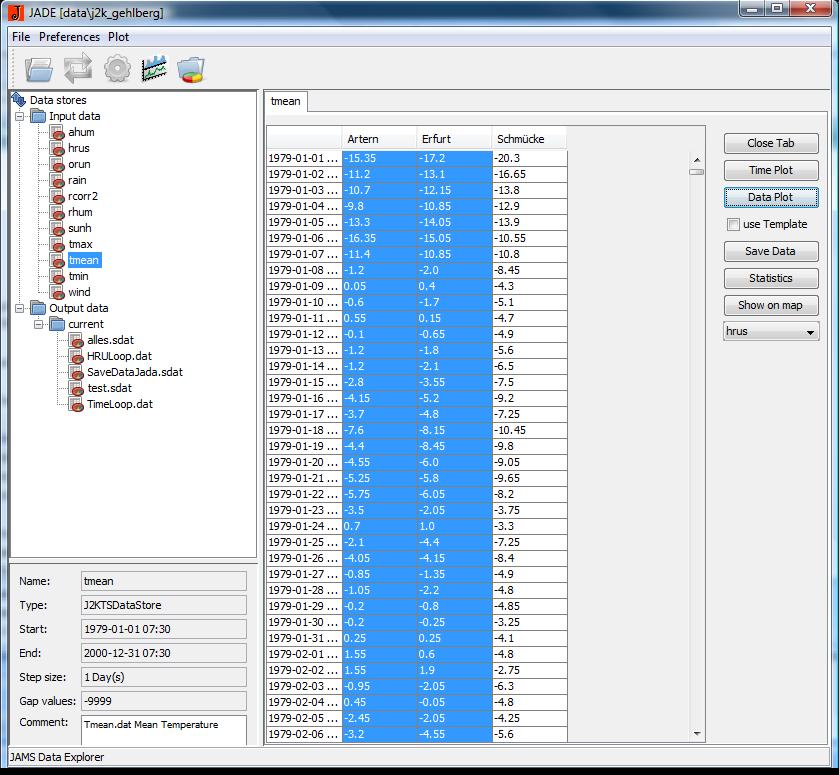Click the gear settings toolbar icon
Image resolution: width=839 pixels, height=775 pixels.
(x=117, y=69)
